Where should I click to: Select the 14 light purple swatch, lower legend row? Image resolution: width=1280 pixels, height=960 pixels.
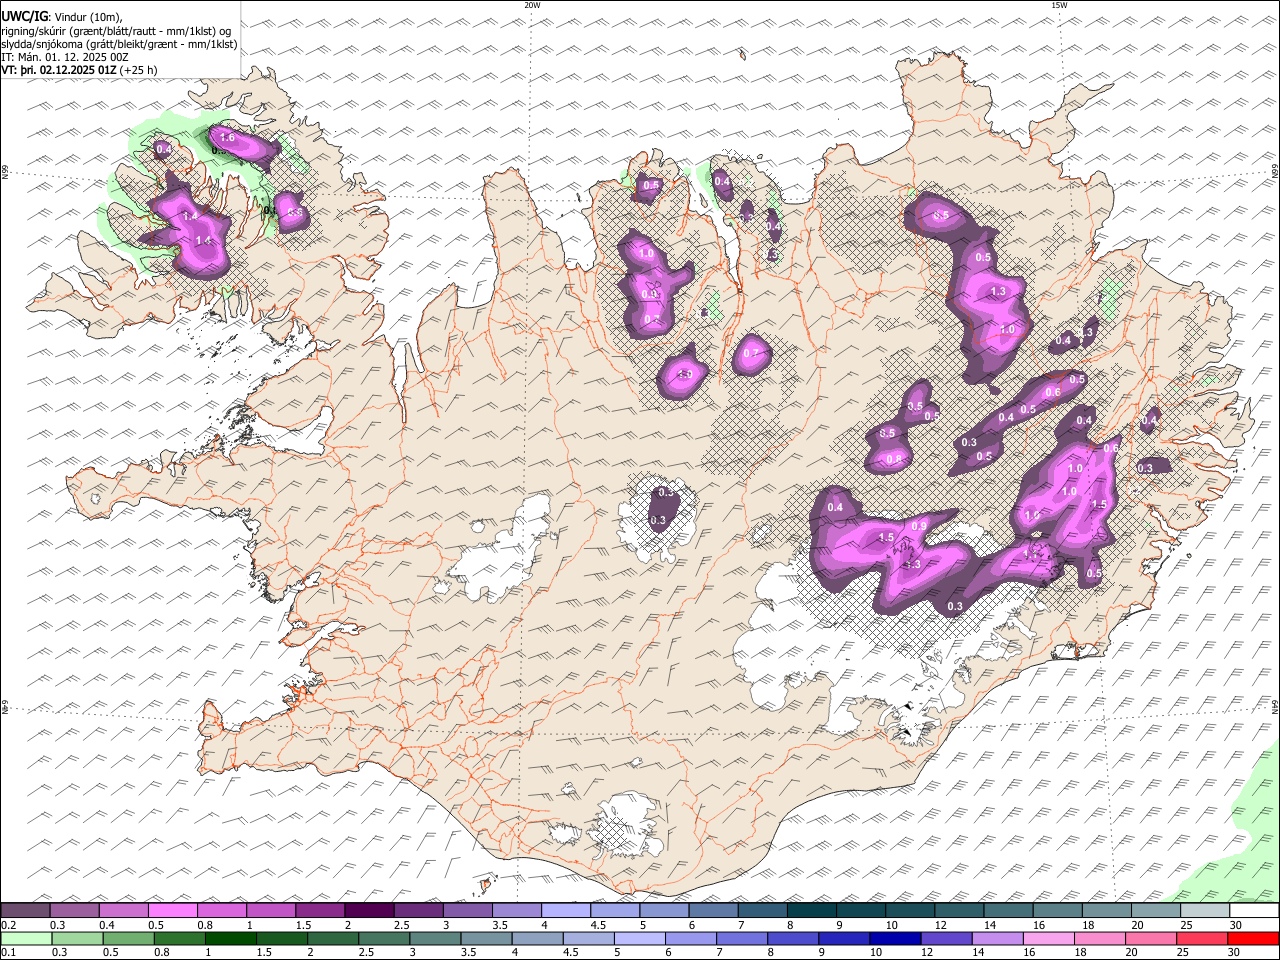(998, 939)
